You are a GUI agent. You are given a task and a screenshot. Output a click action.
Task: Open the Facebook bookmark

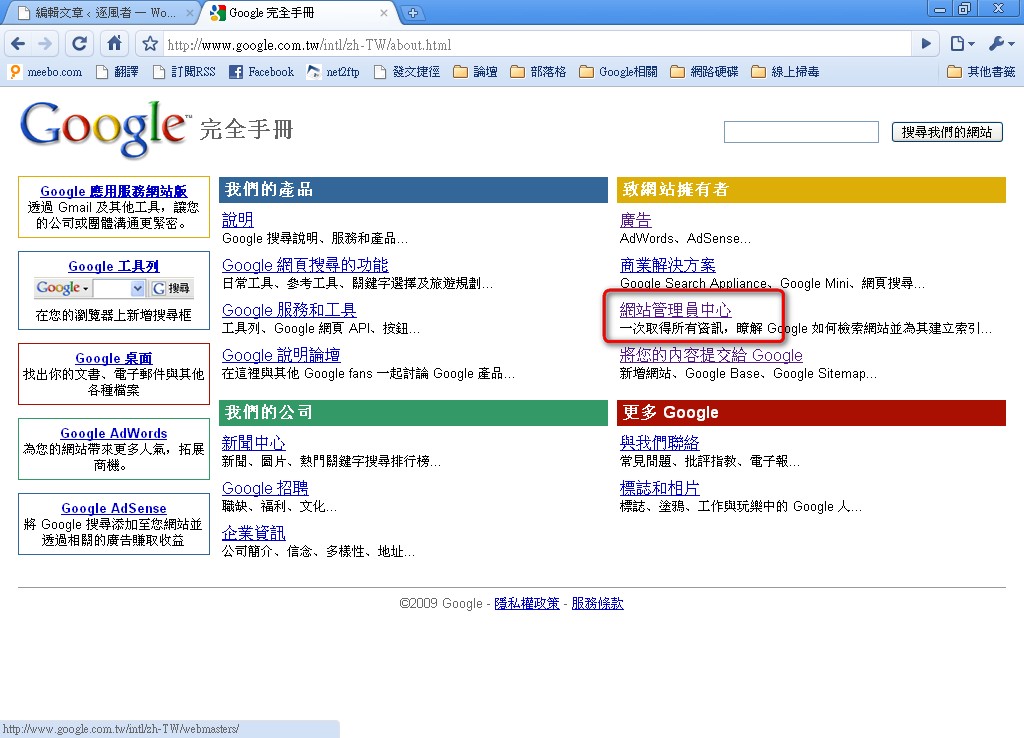(261, 72)
